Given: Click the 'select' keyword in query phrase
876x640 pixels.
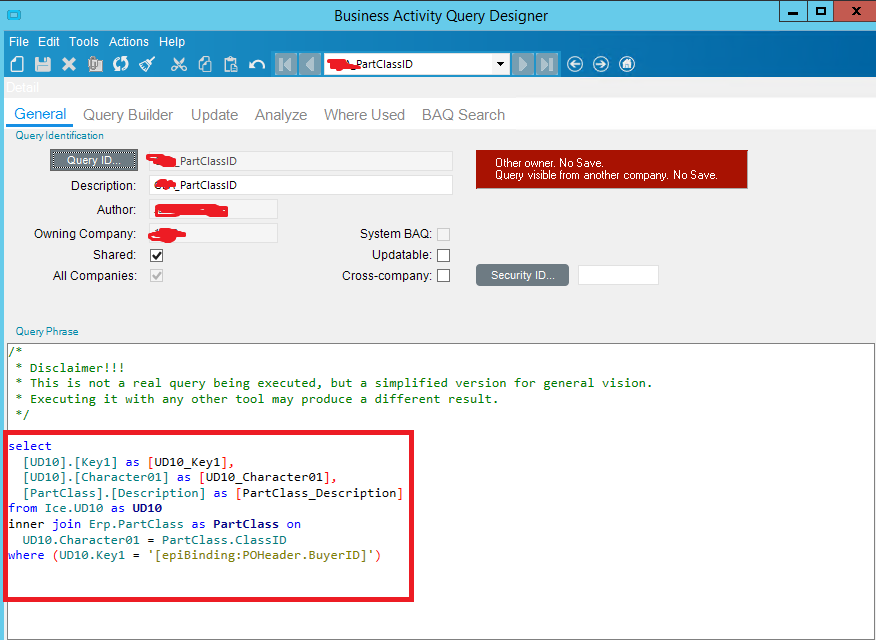Looking at the screenshot, I should pyautogui.click(x=30, y=446).
